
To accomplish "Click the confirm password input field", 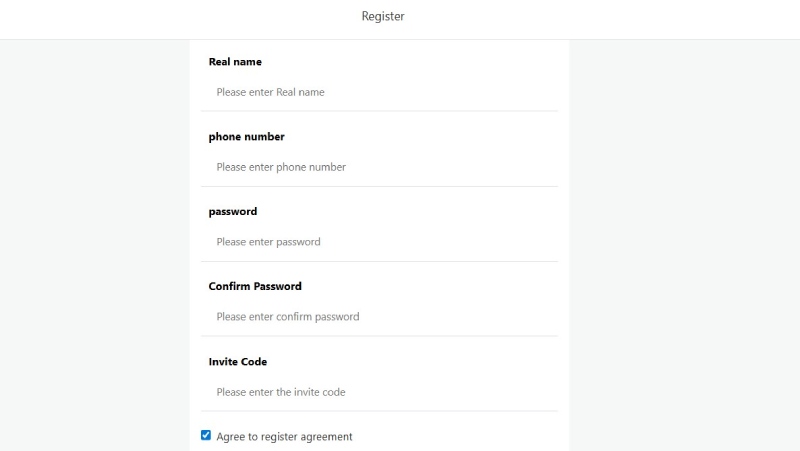I will point(380,317).
